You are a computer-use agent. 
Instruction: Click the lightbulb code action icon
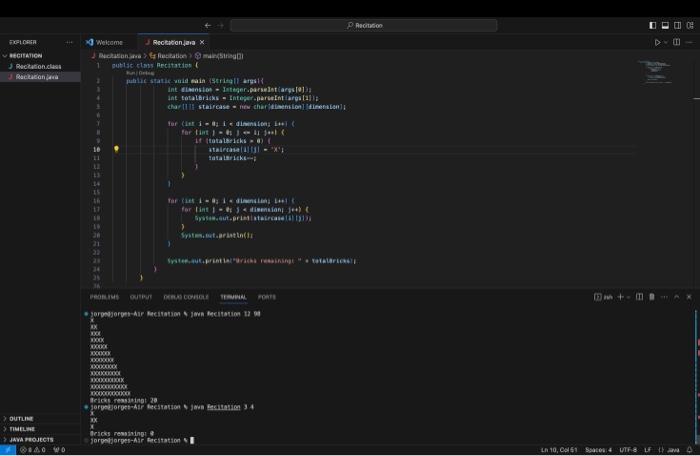116,149
